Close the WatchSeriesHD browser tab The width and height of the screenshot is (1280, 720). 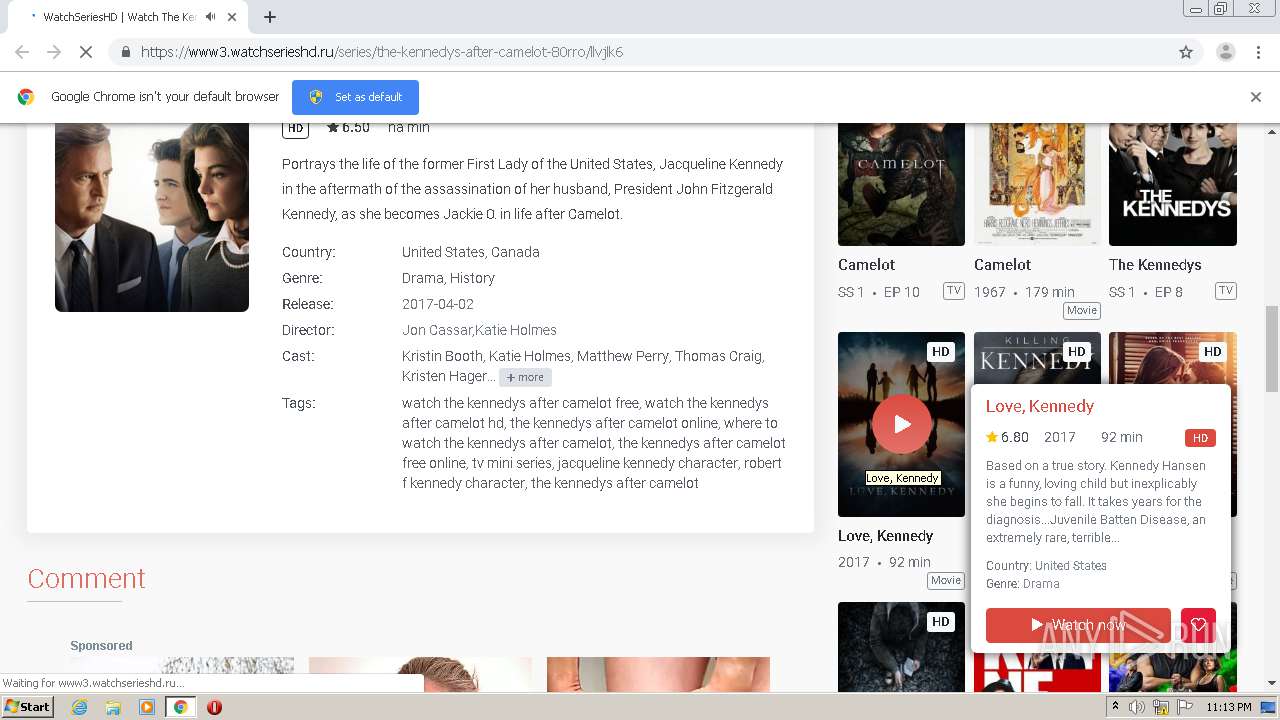(232, 17)
